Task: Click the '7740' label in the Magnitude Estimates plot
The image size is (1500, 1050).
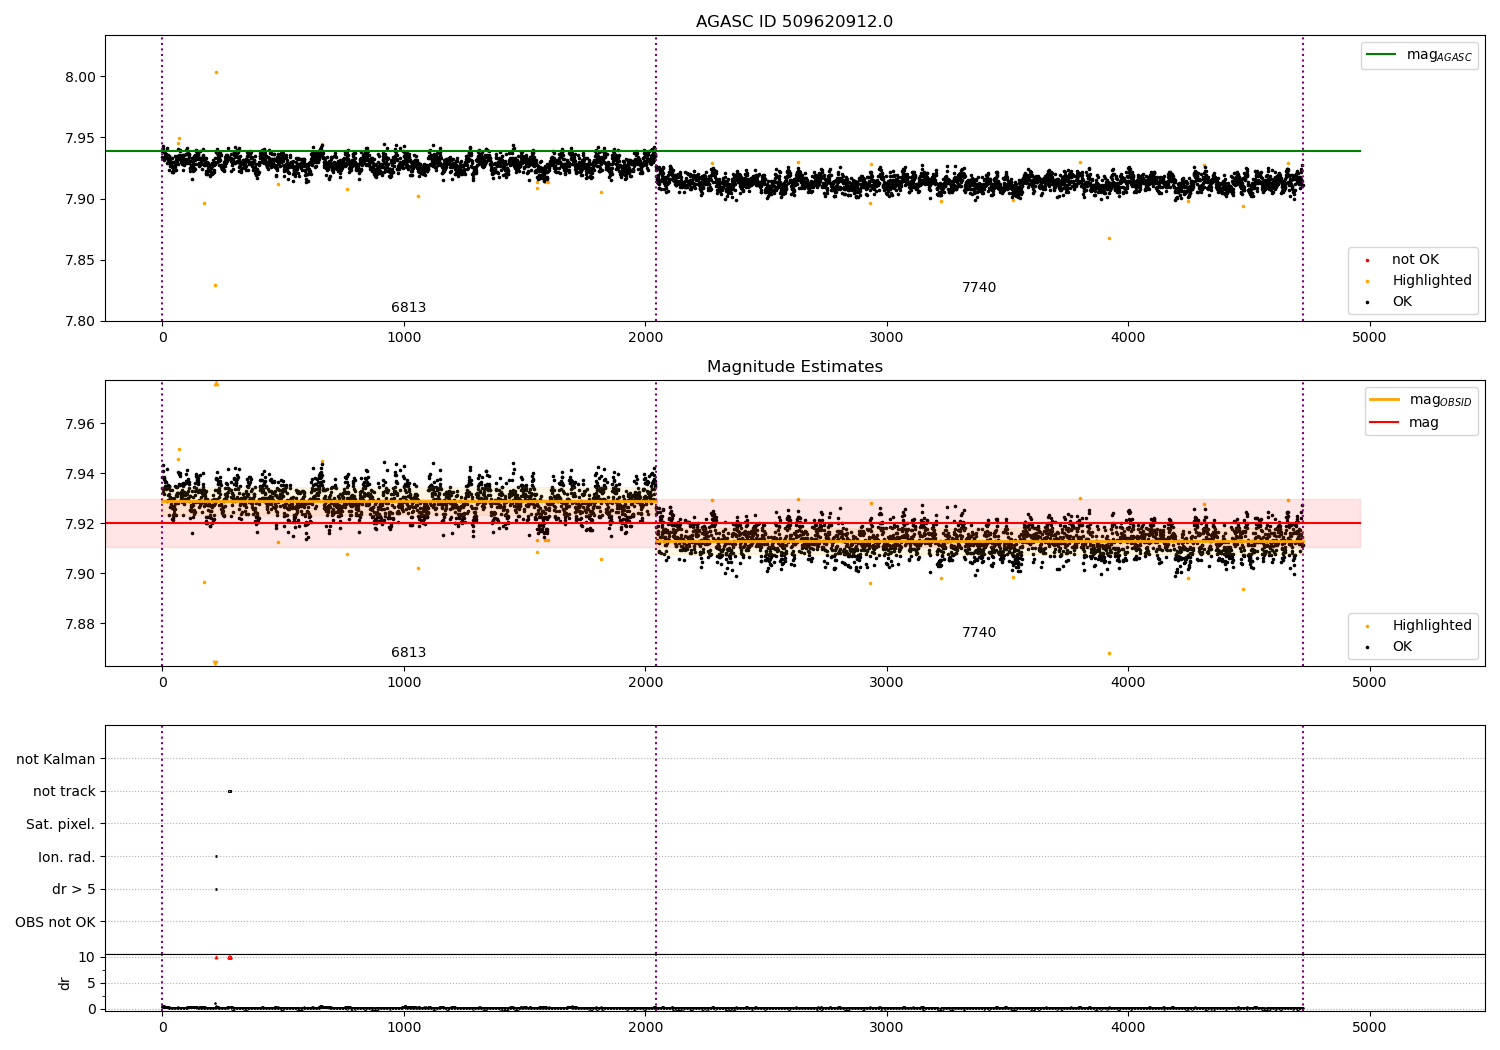Action: point(979,633)
